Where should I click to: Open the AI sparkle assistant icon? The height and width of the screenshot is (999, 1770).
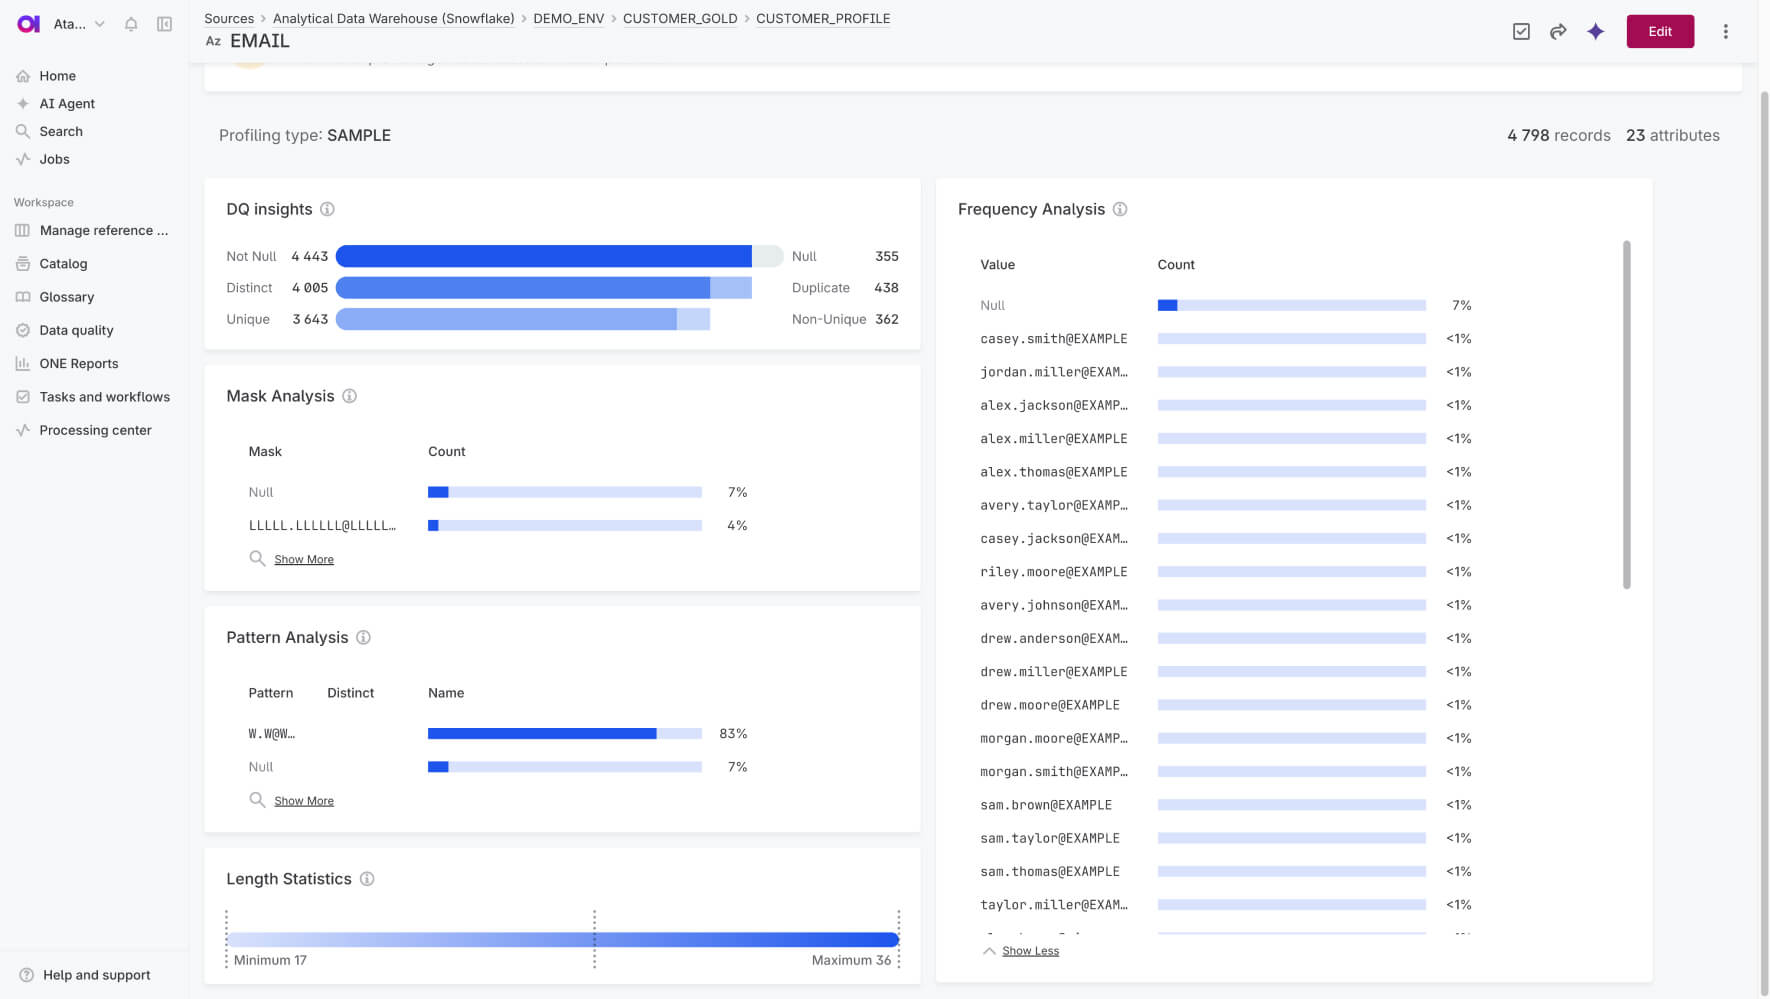pyautogui.click(x=1595, y=32)
